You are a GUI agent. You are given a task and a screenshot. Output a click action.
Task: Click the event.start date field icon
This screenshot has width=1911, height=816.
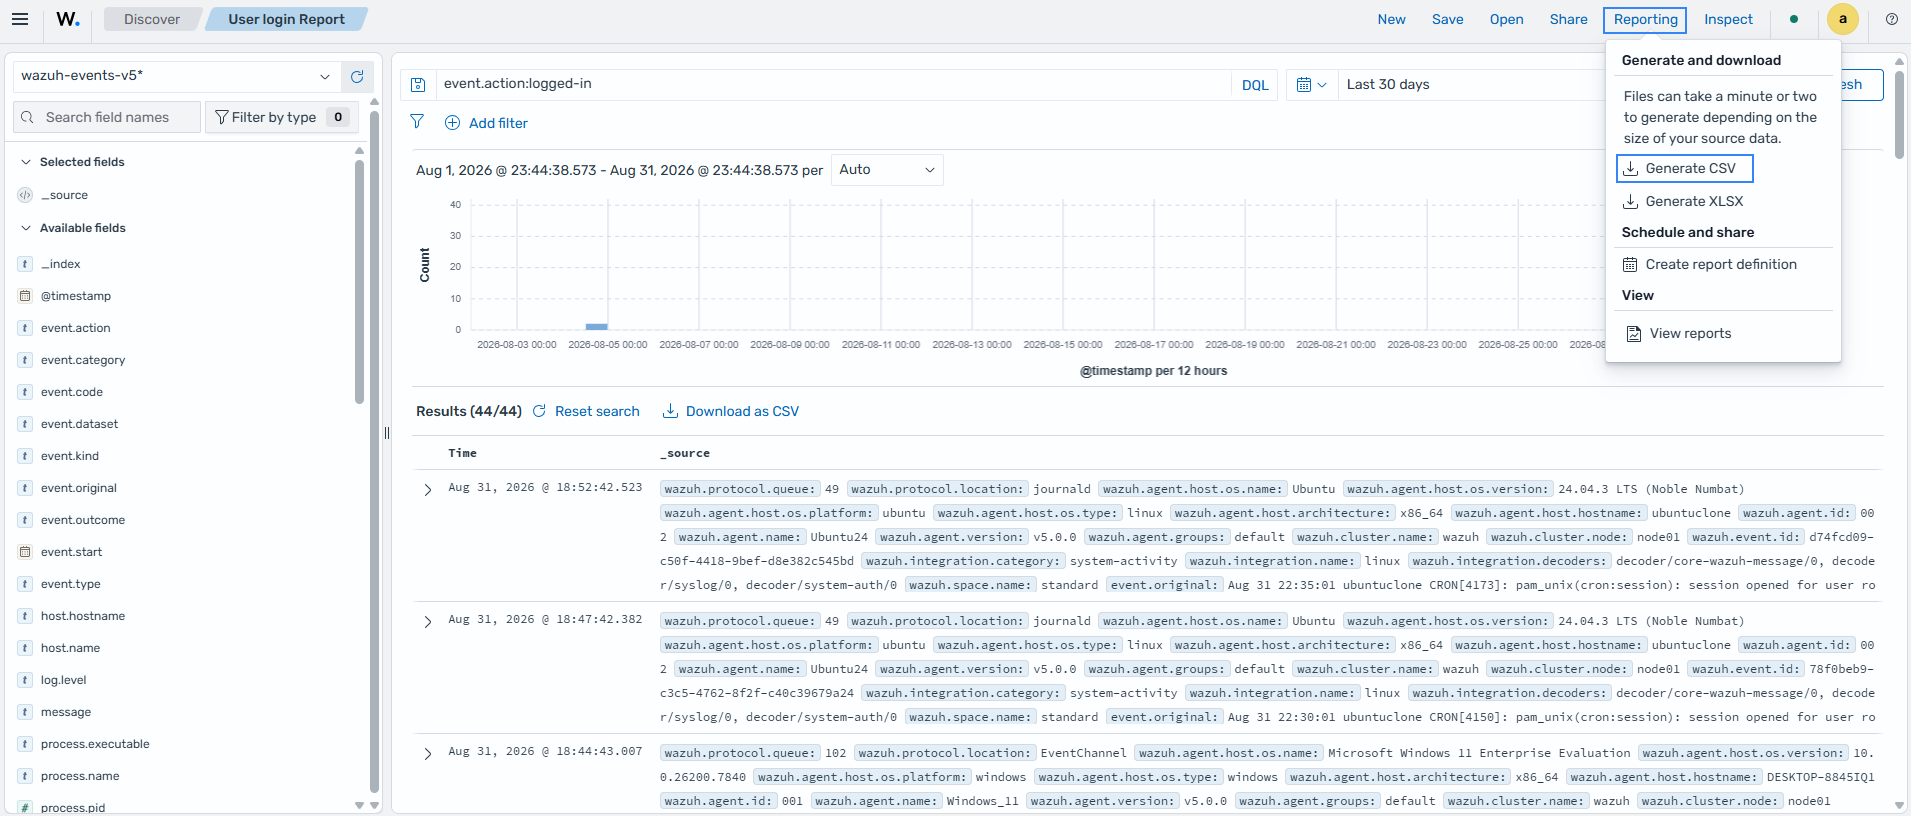25,552
